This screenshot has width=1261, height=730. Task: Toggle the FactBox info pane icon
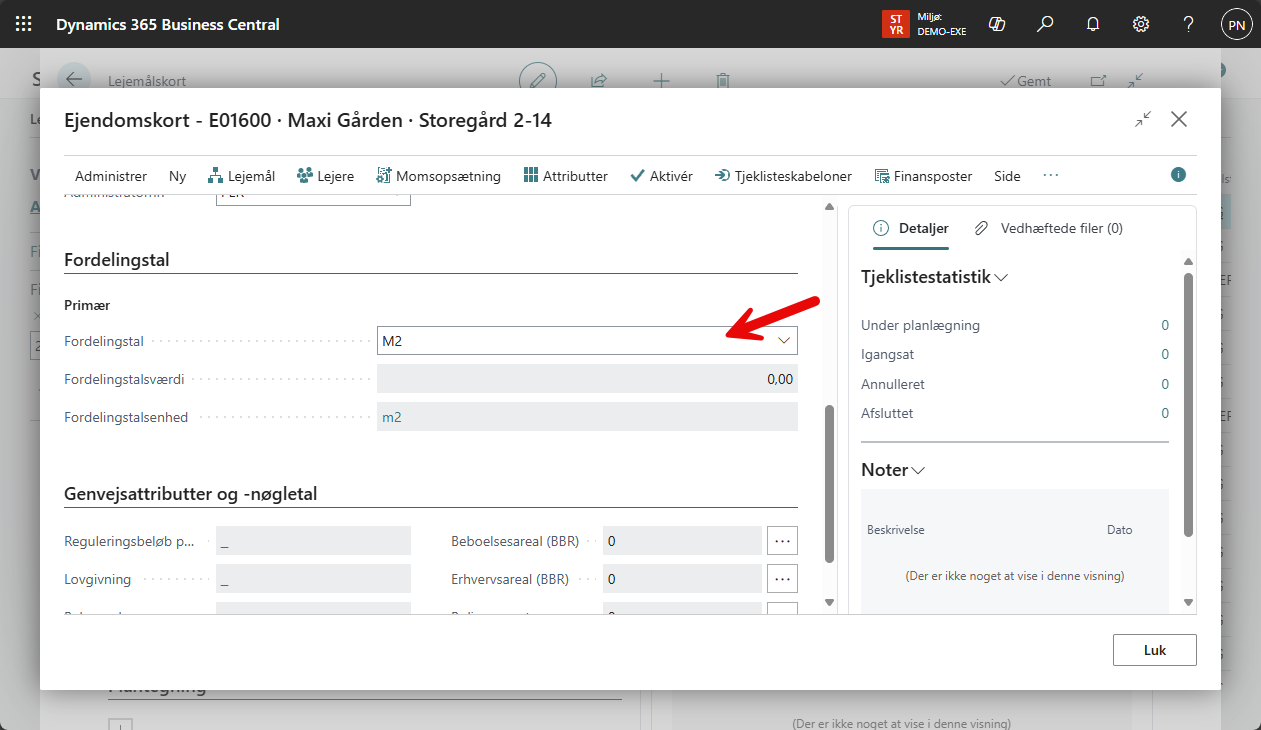coord(1178,175)
